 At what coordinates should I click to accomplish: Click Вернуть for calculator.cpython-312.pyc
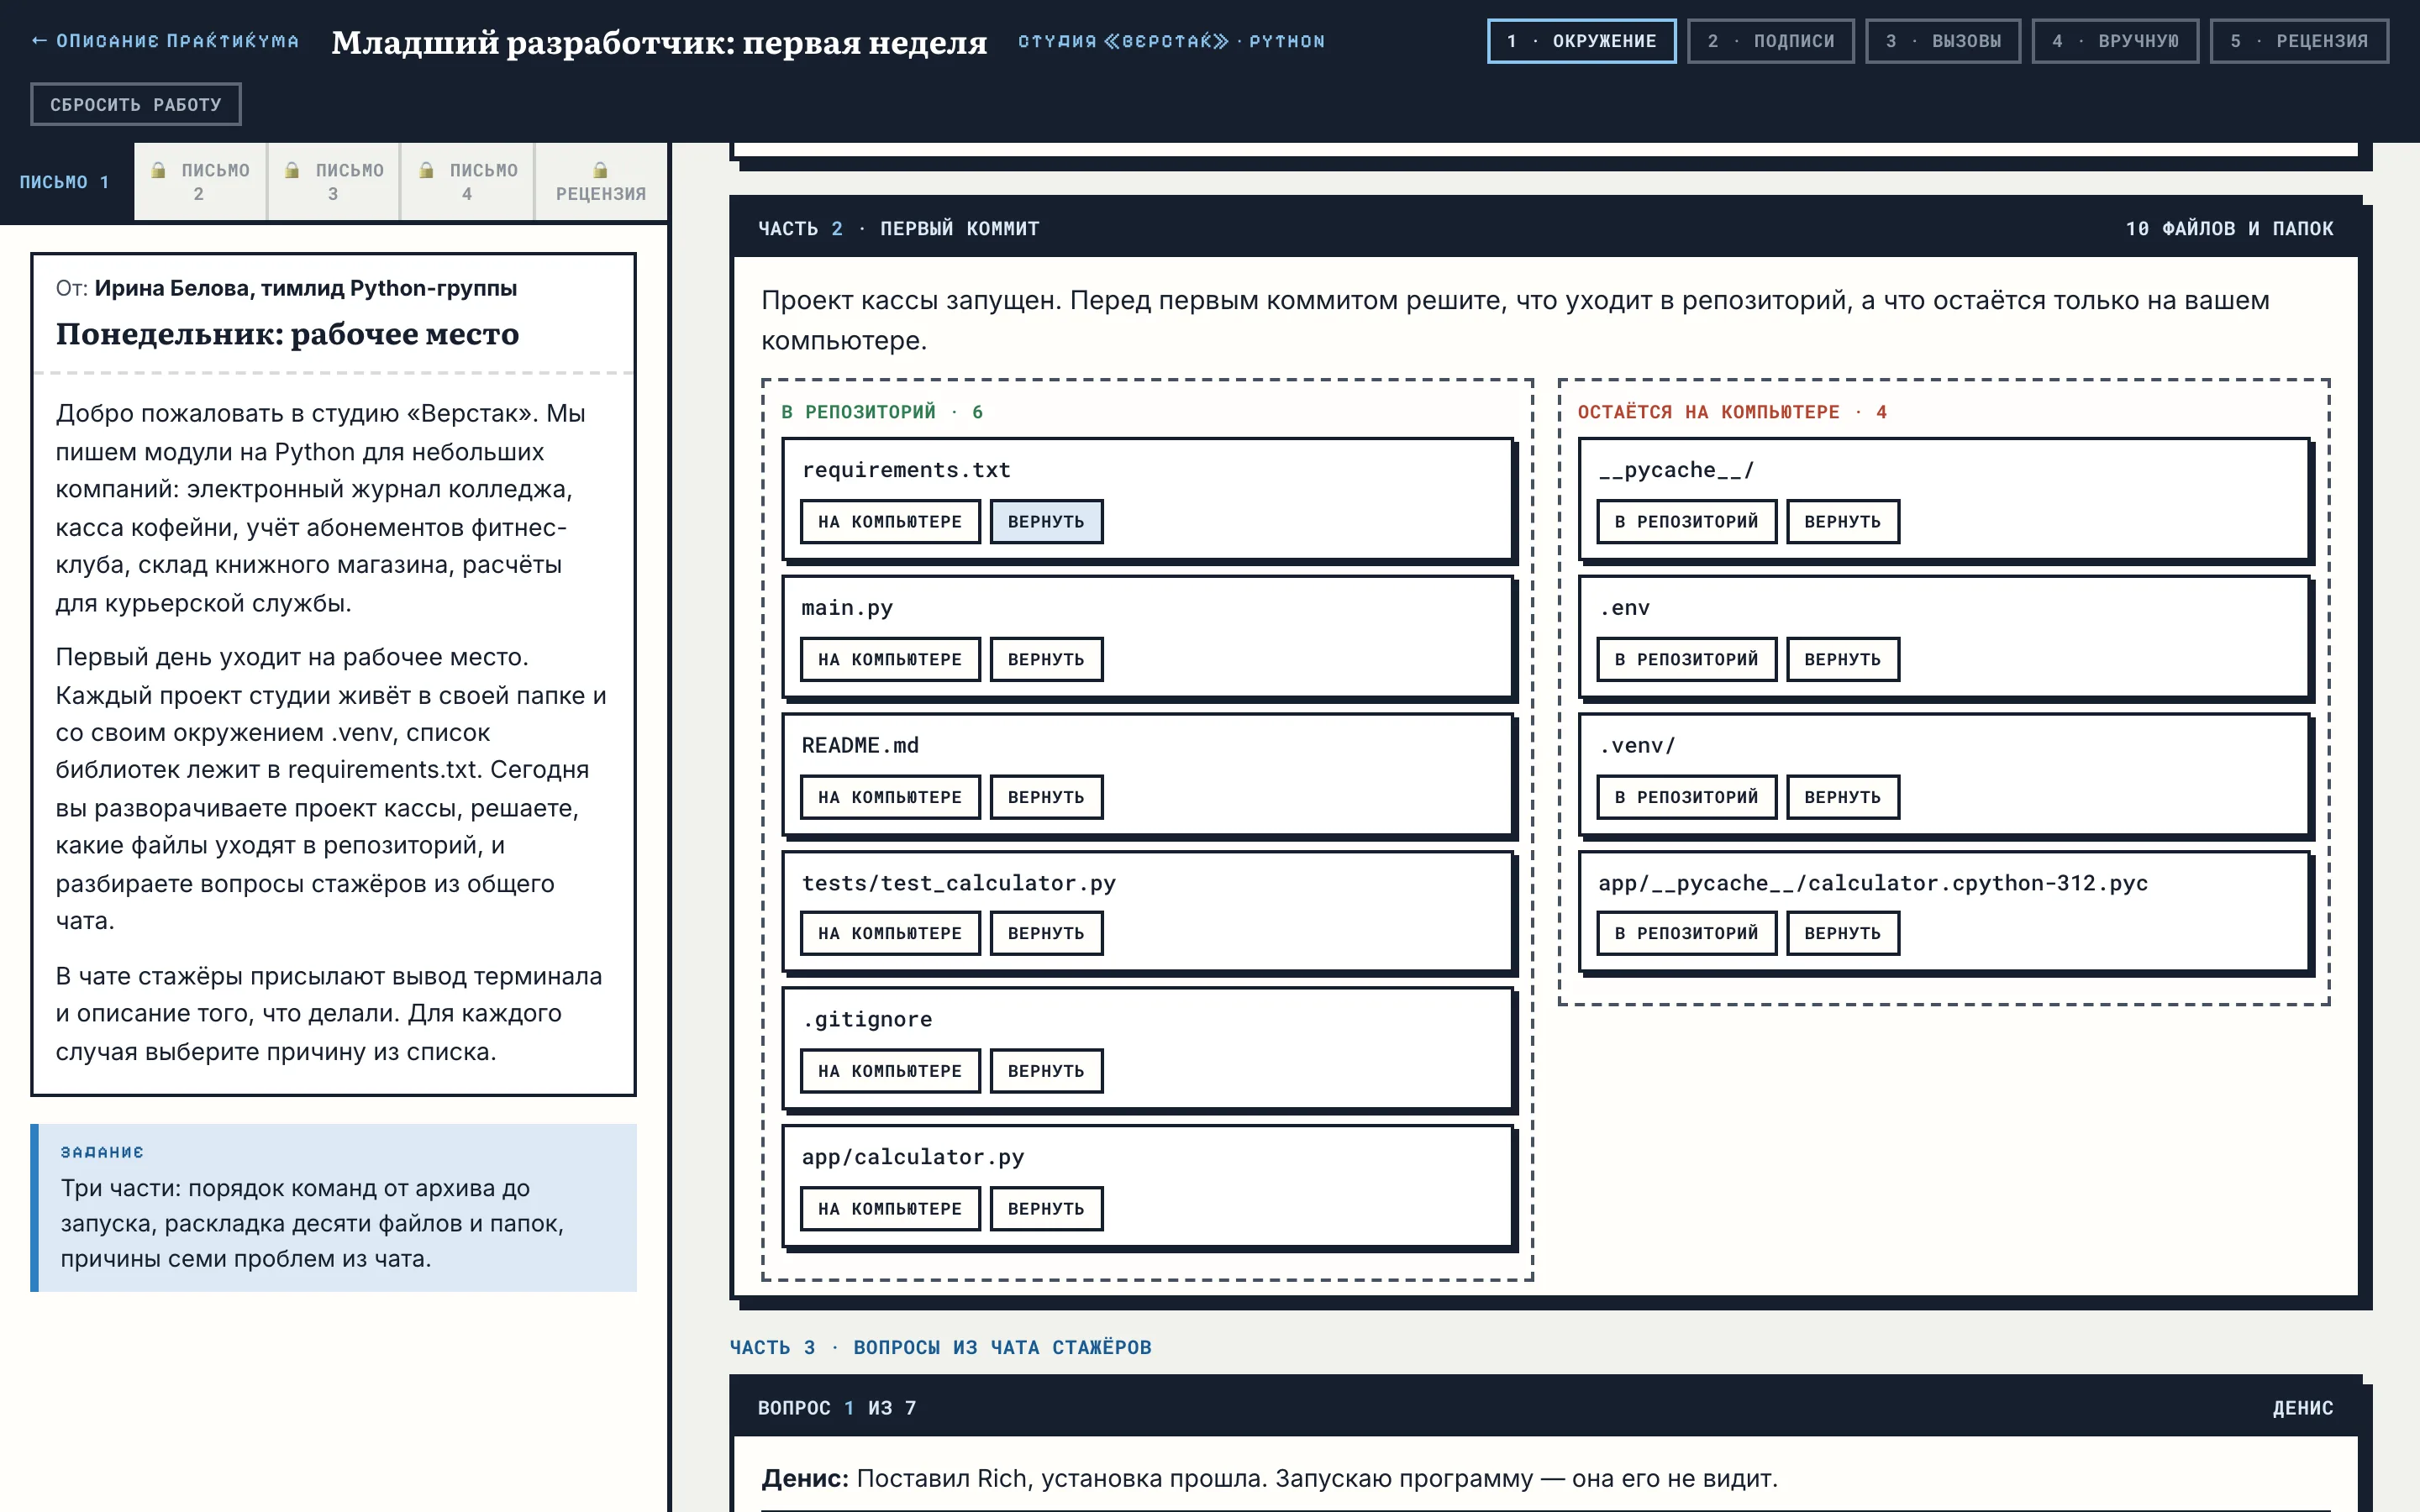[1842, 933]
